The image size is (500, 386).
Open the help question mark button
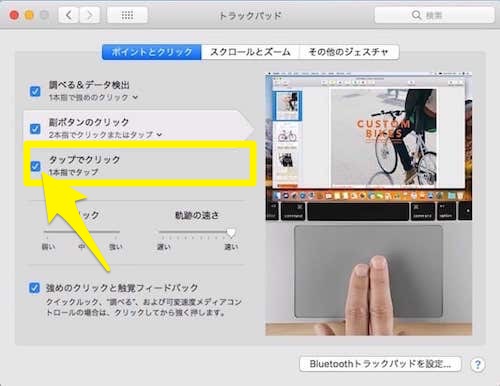[477, 364]
